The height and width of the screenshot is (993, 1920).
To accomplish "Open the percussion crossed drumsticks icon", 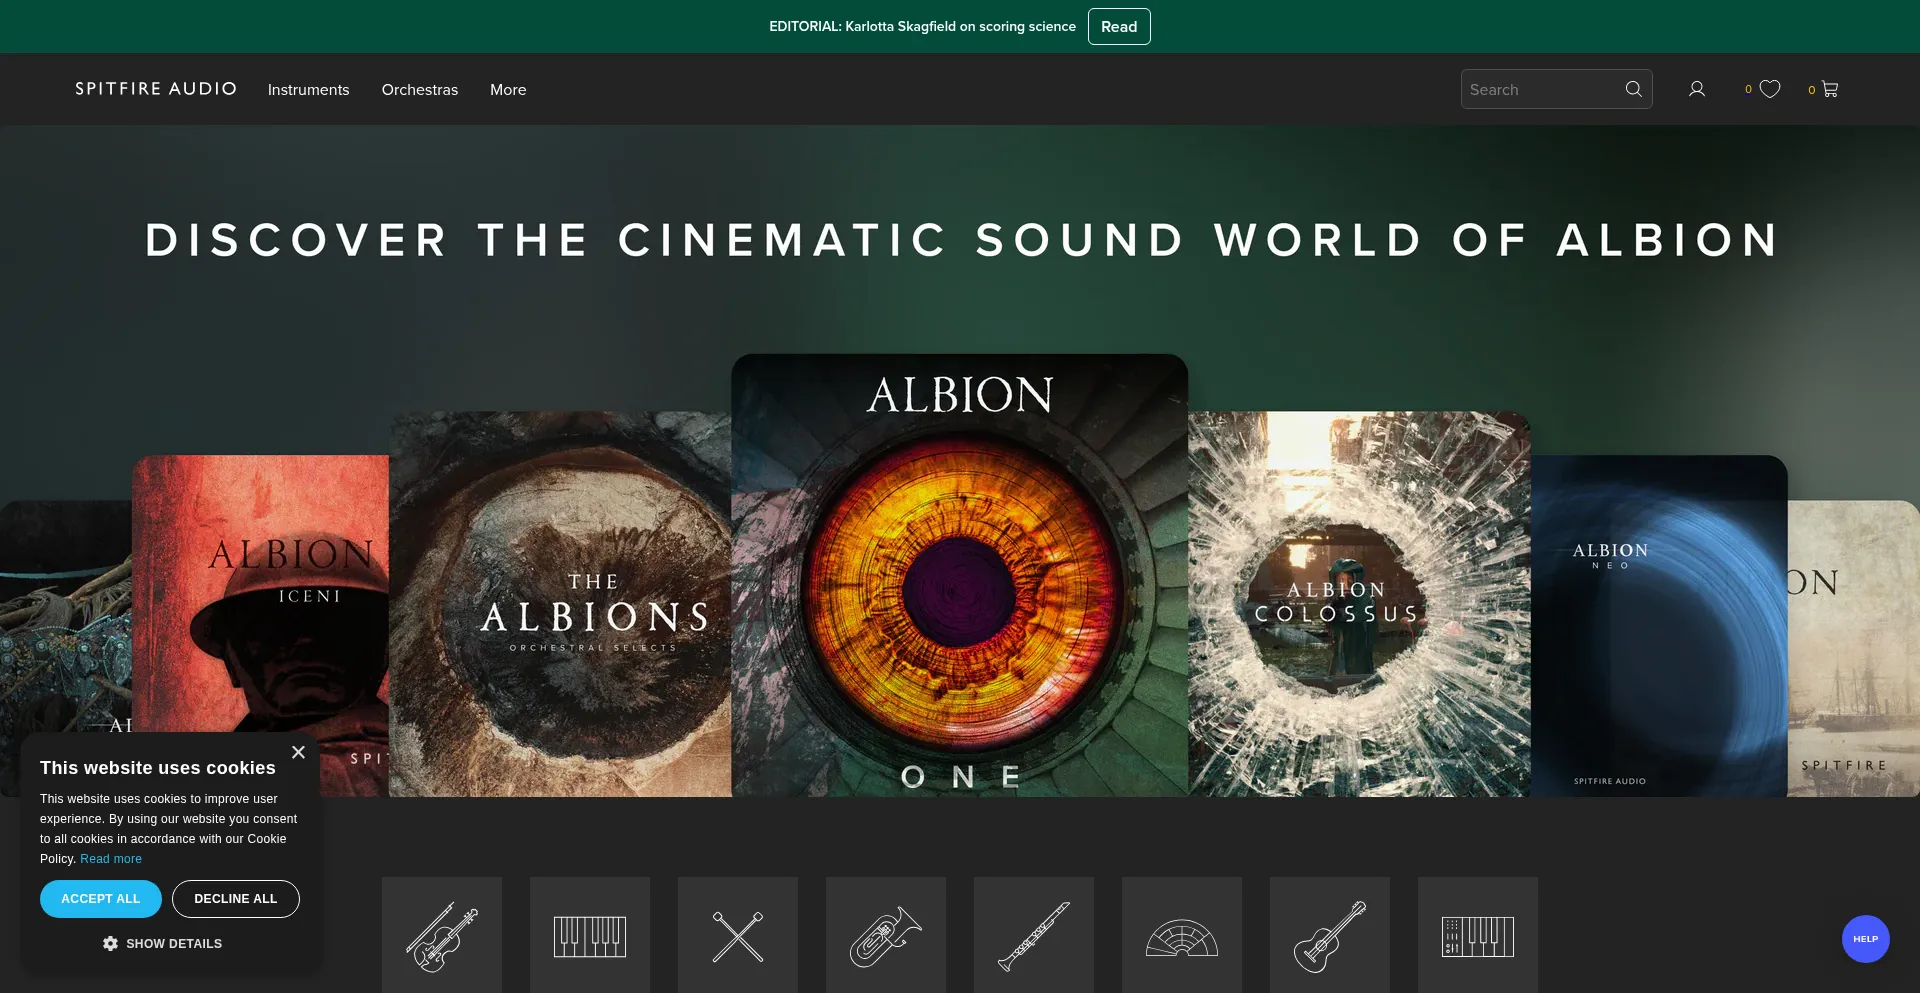I will click(x=738, y=935).
